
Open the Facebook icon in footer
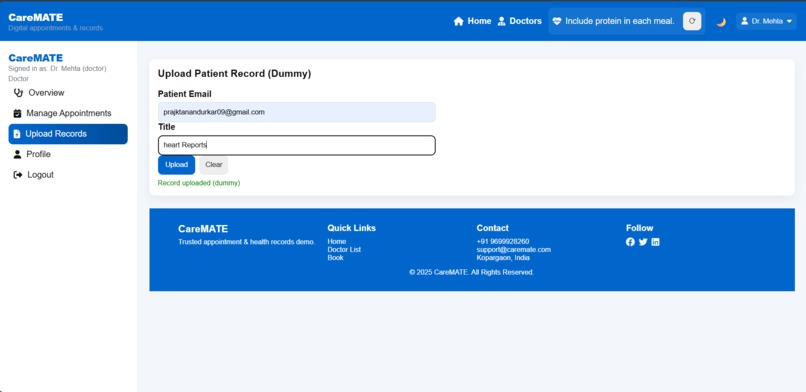(x=630, y=242)
